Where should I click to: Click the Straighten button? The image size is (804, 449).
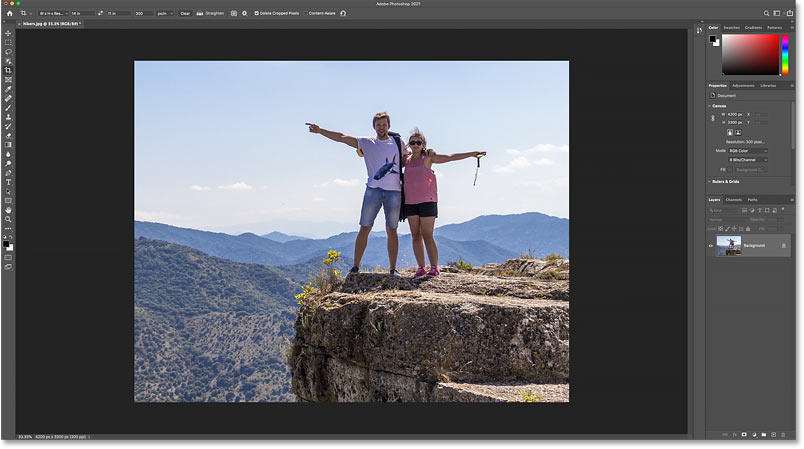click(210, 13)
